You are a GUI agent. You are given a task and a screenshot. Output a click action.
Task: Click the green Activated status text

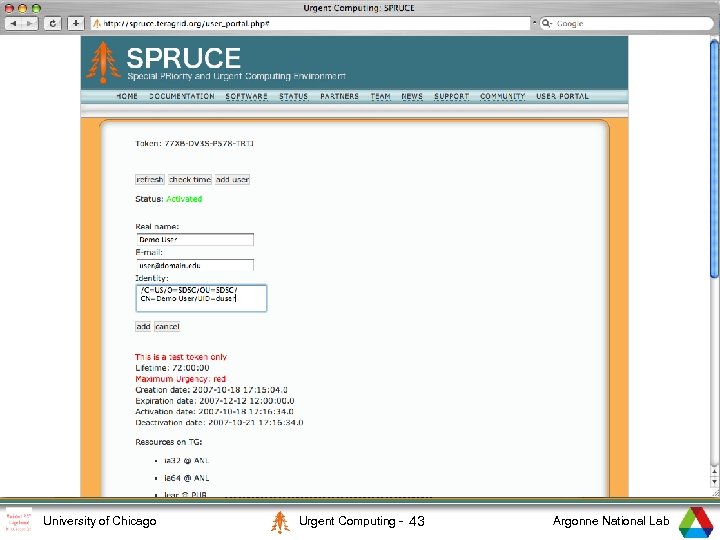click(184, 199)
